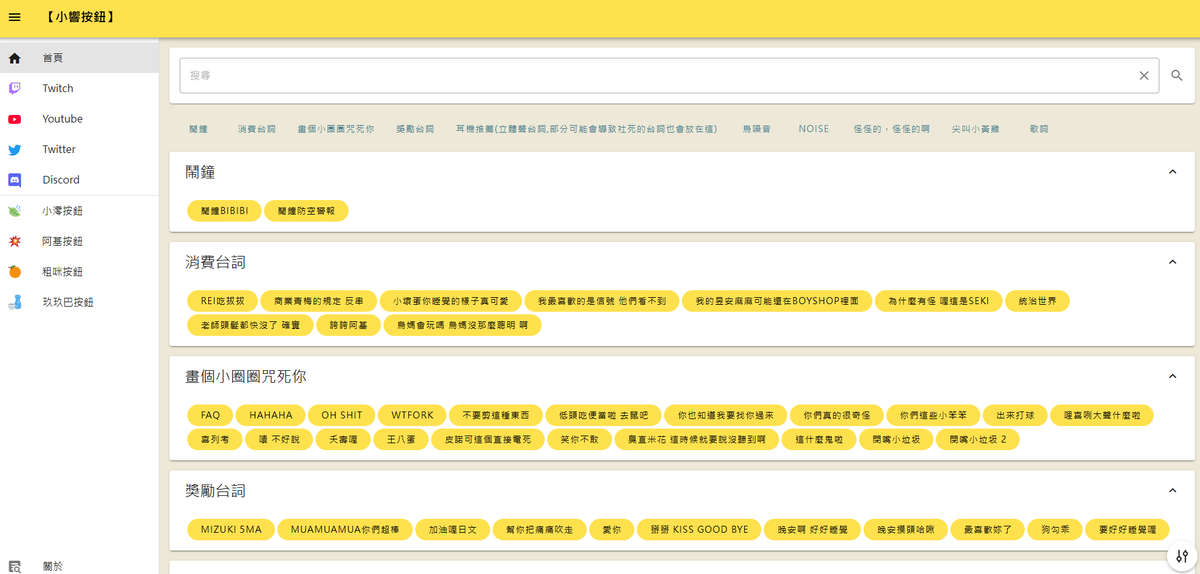Collapse the 畫個小圈圈咒死你 section

1172,376
